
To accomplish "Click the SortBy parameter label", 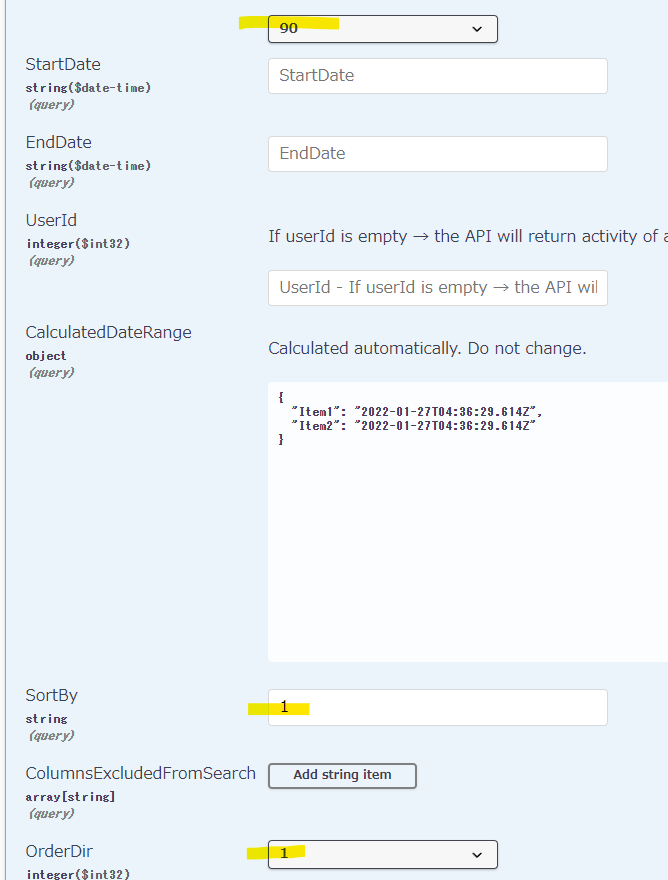I will pyautogui.click(x=51, y=696).
